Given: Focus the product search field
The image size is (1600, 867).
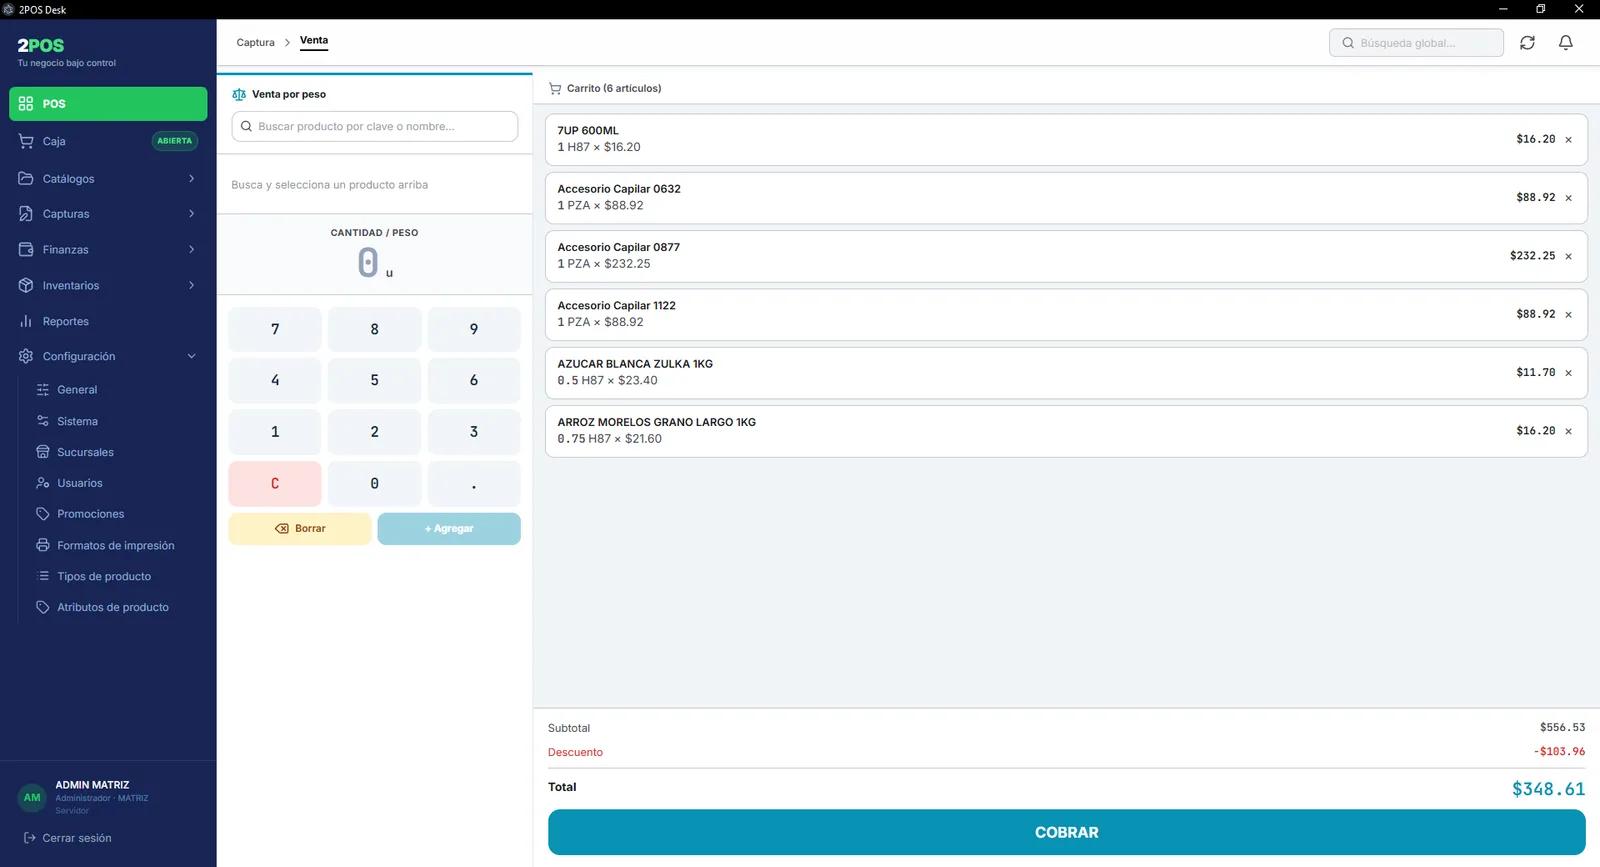Looking at the screenshot, I should pos(375,127).
